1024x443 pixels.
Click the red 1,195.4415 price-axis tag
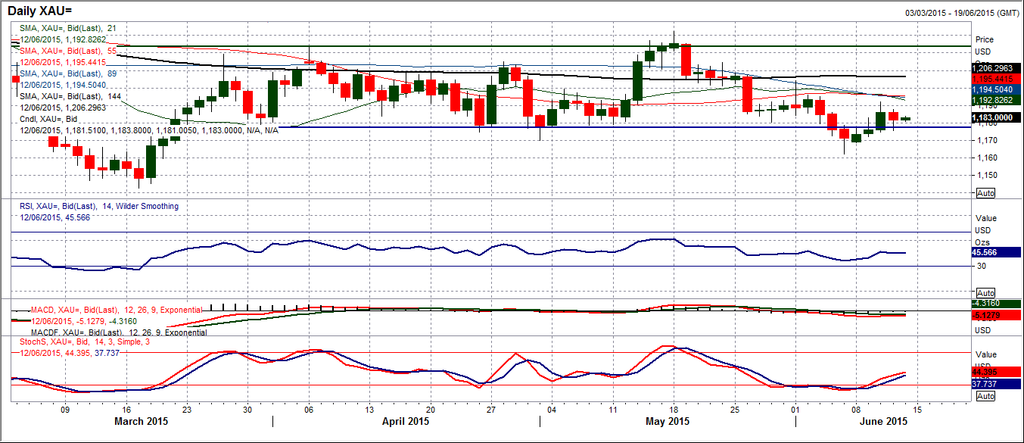click(998, 77)
